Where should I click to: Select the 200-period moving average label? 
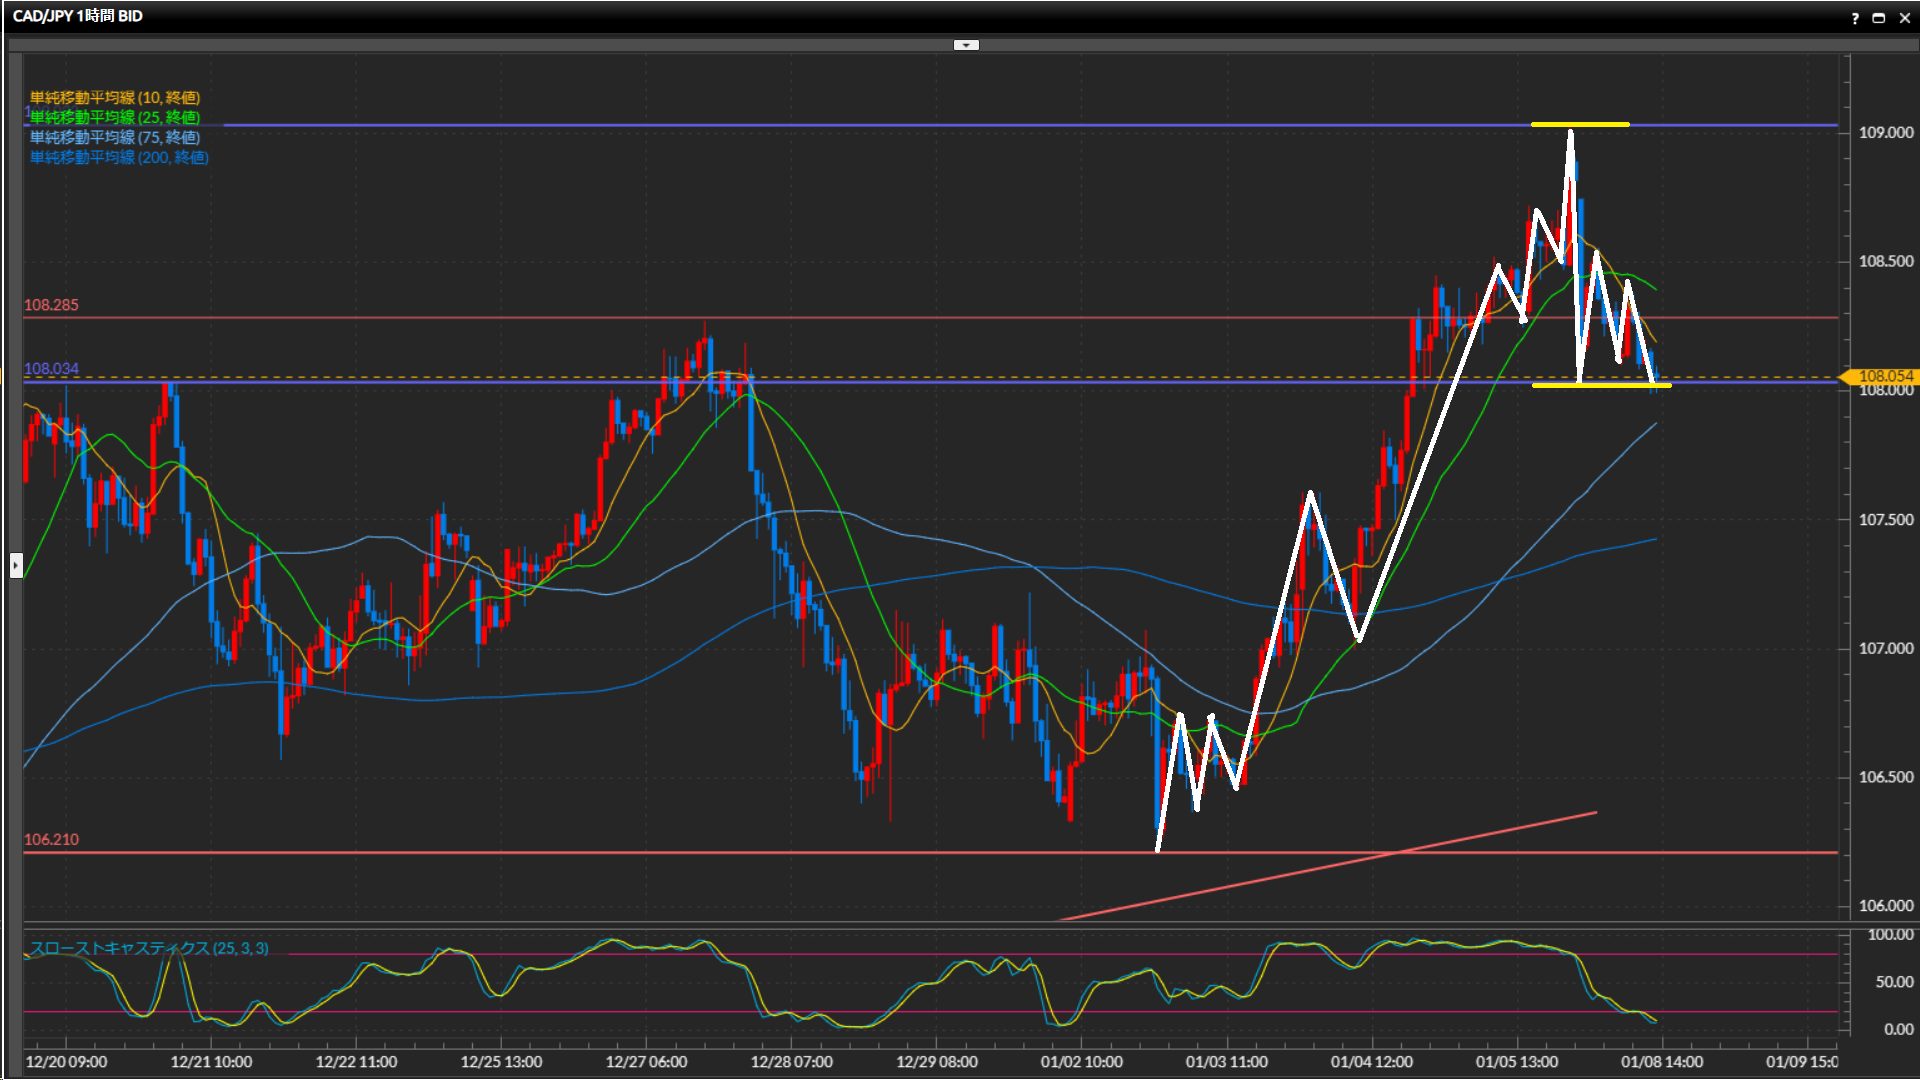(x=119, y=157)
